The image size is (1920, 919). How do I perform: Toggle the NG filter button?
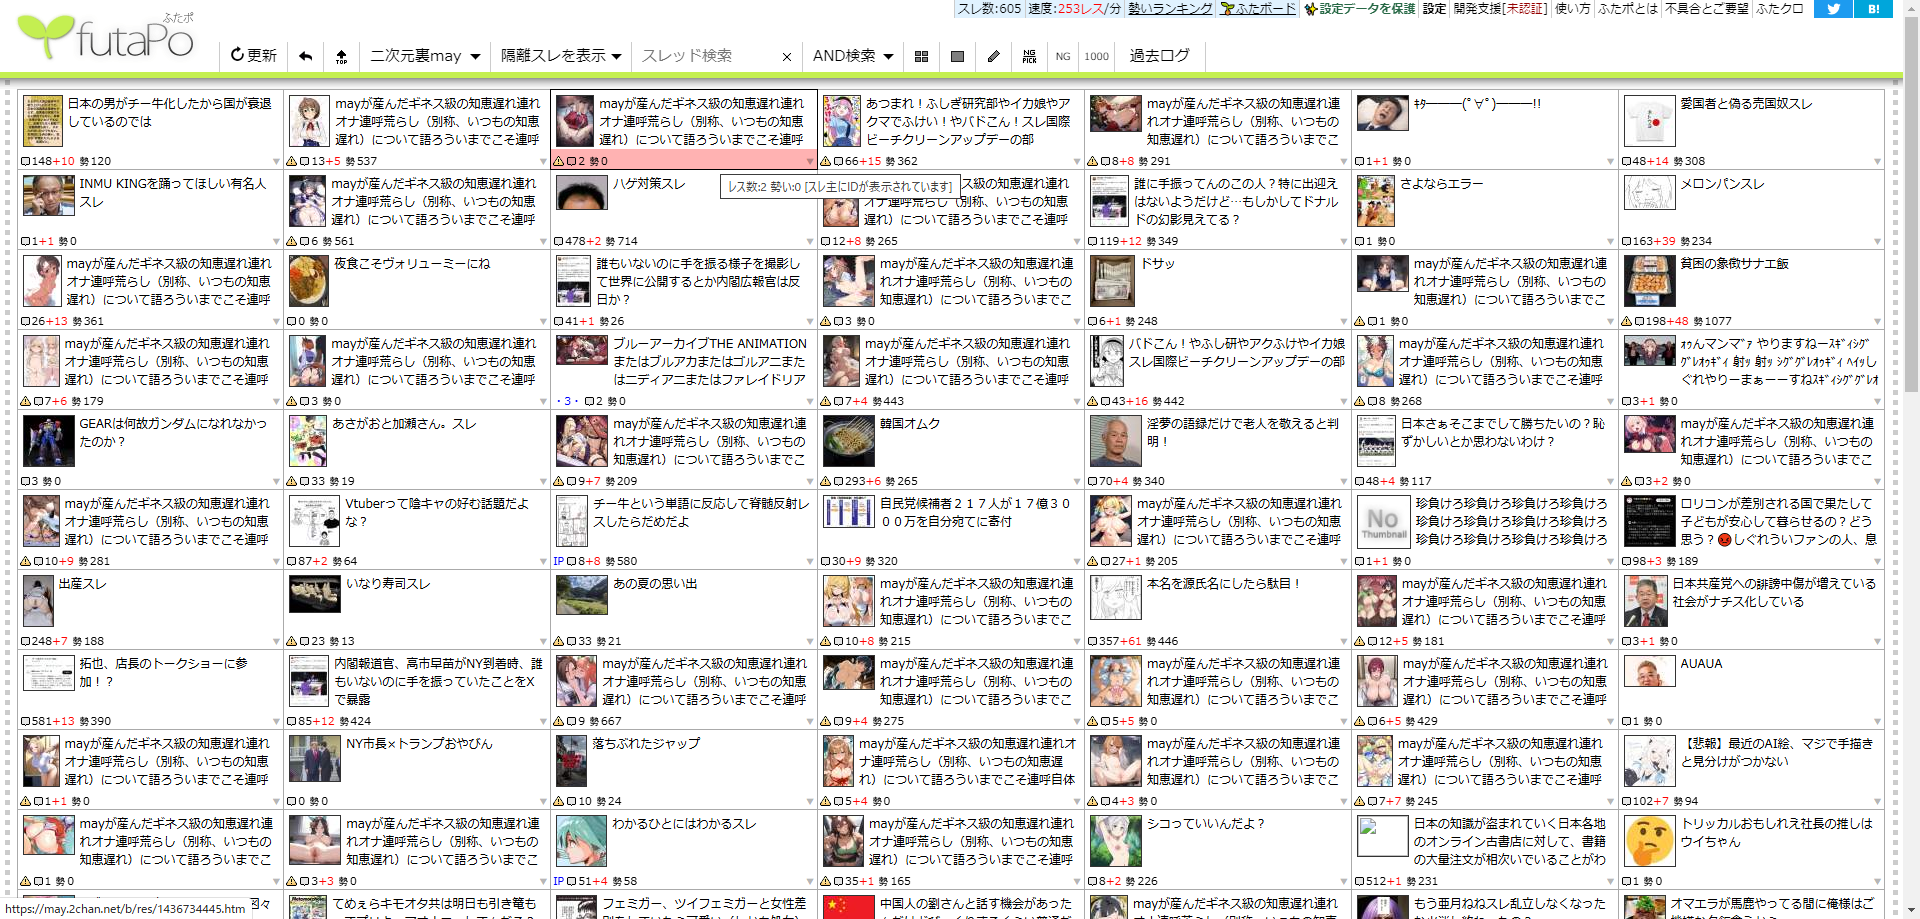click(1063, 56)
